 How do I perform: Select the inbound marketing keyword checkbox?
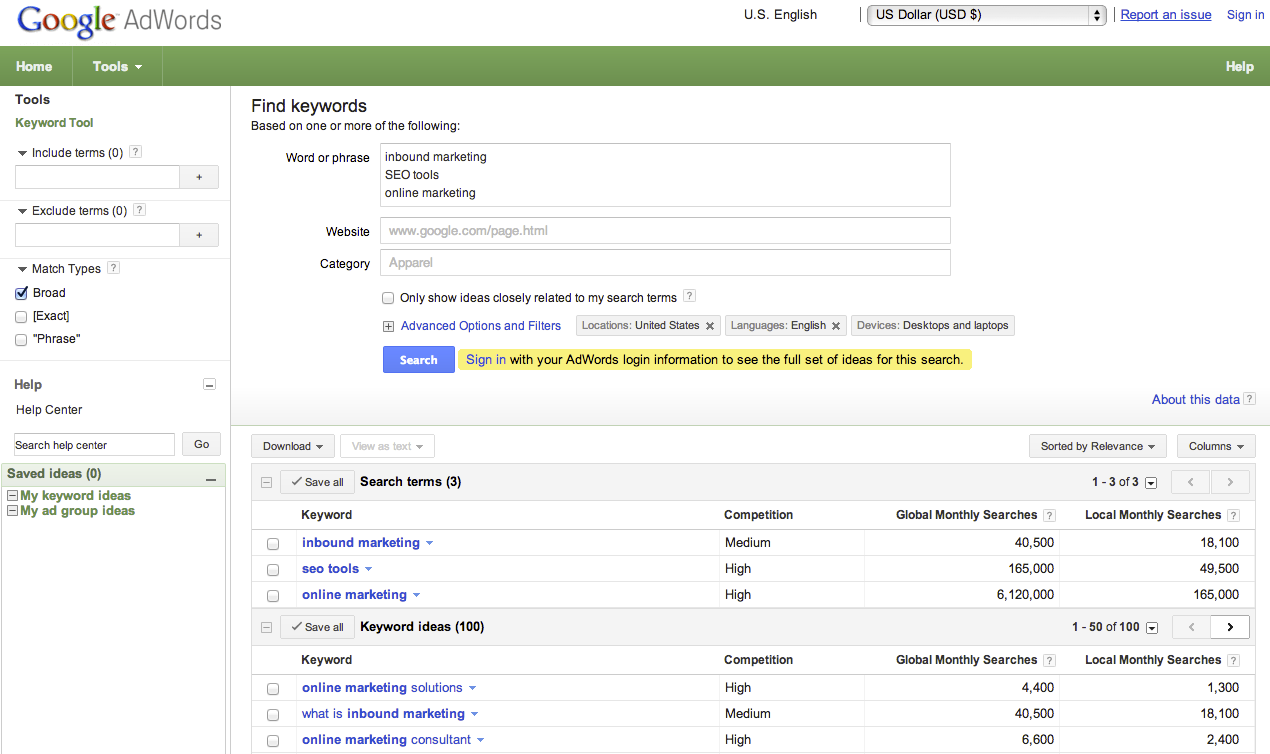point(273,544)
